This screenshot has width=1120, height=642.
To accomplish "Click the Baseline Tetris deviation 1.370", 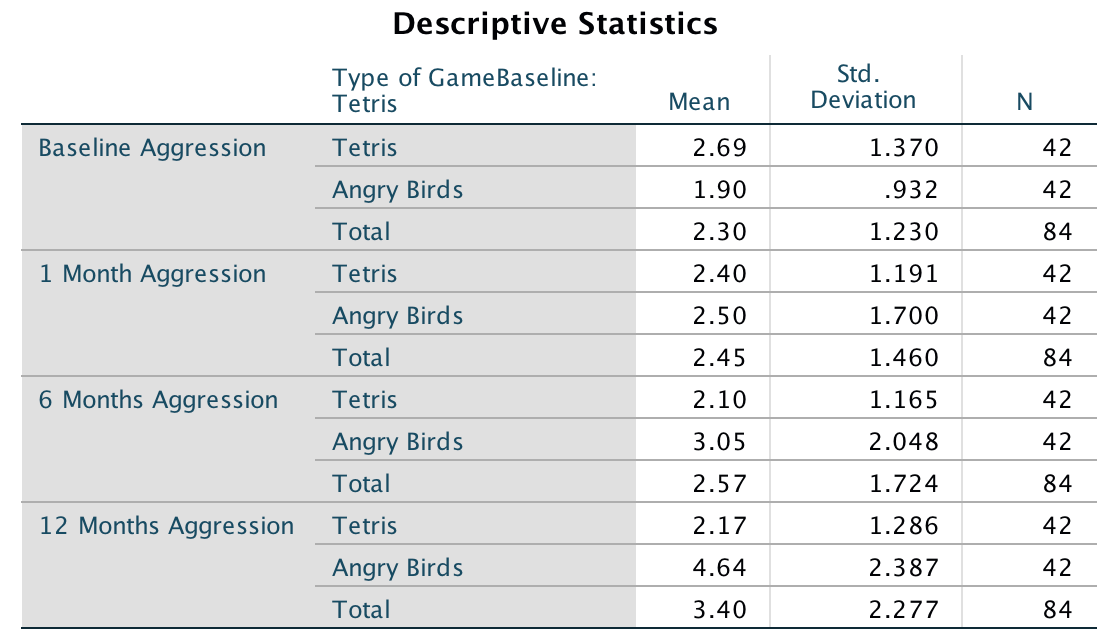I will [x=903, y=148].
